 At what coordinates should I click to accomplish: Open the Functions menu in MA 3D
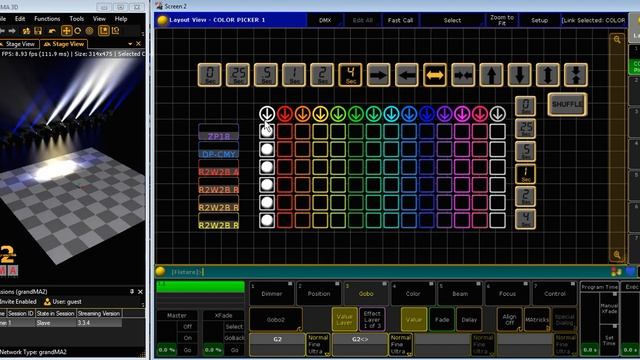[47, 19]
